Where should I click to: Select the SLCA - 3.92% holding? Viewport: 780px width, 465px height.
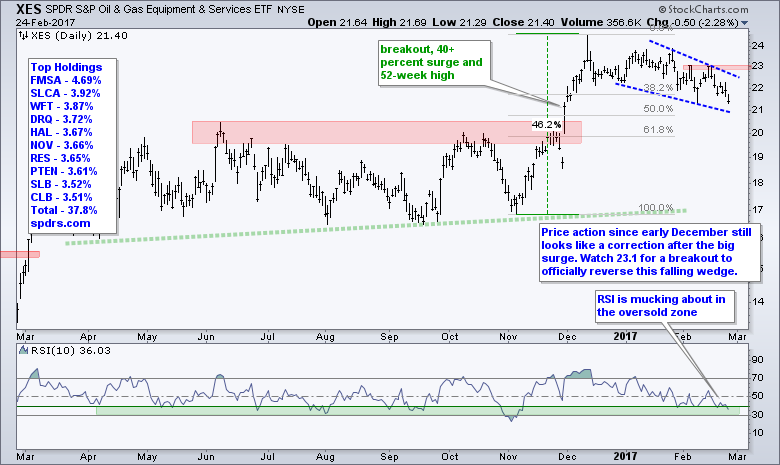(65, 93)
